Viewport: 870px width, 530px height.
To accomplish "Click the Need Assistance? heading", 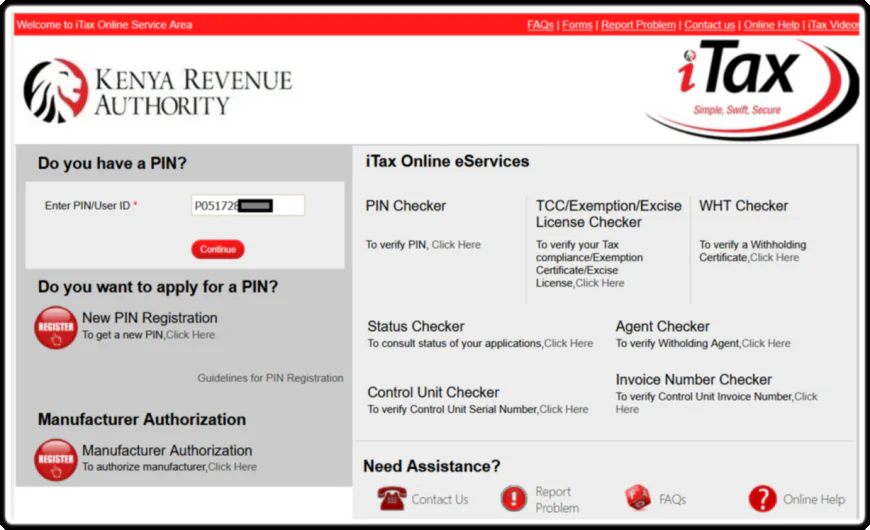I will (x=432, y=466).
